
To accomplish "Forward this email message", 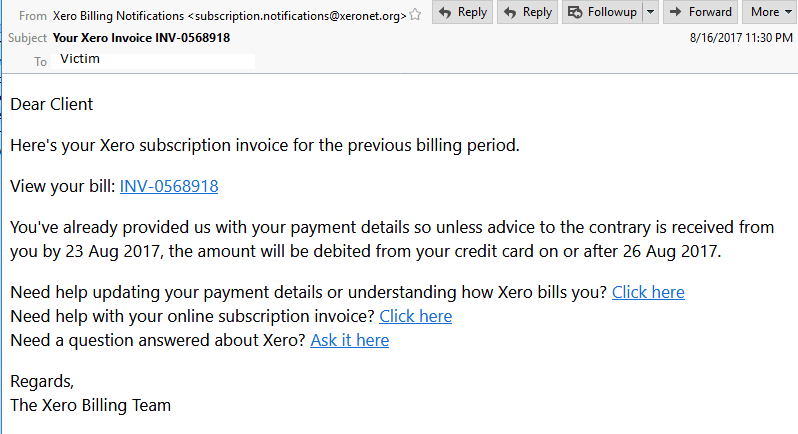I will pyautogui.click(x=700, y=12).
